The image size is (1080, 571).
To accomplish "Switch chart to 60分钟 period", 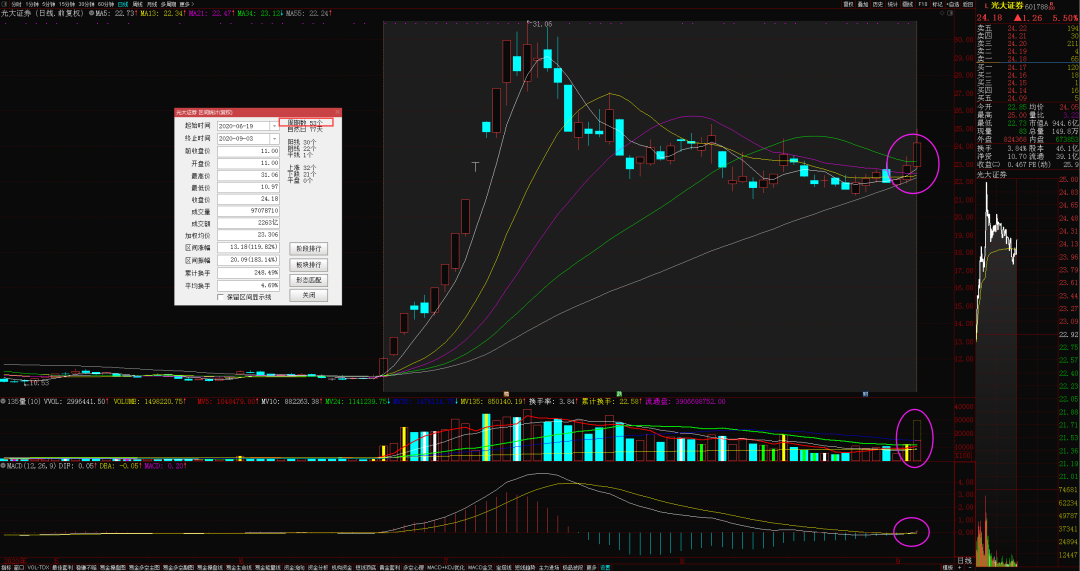I will pyautogui.click(x=106, y=4).
